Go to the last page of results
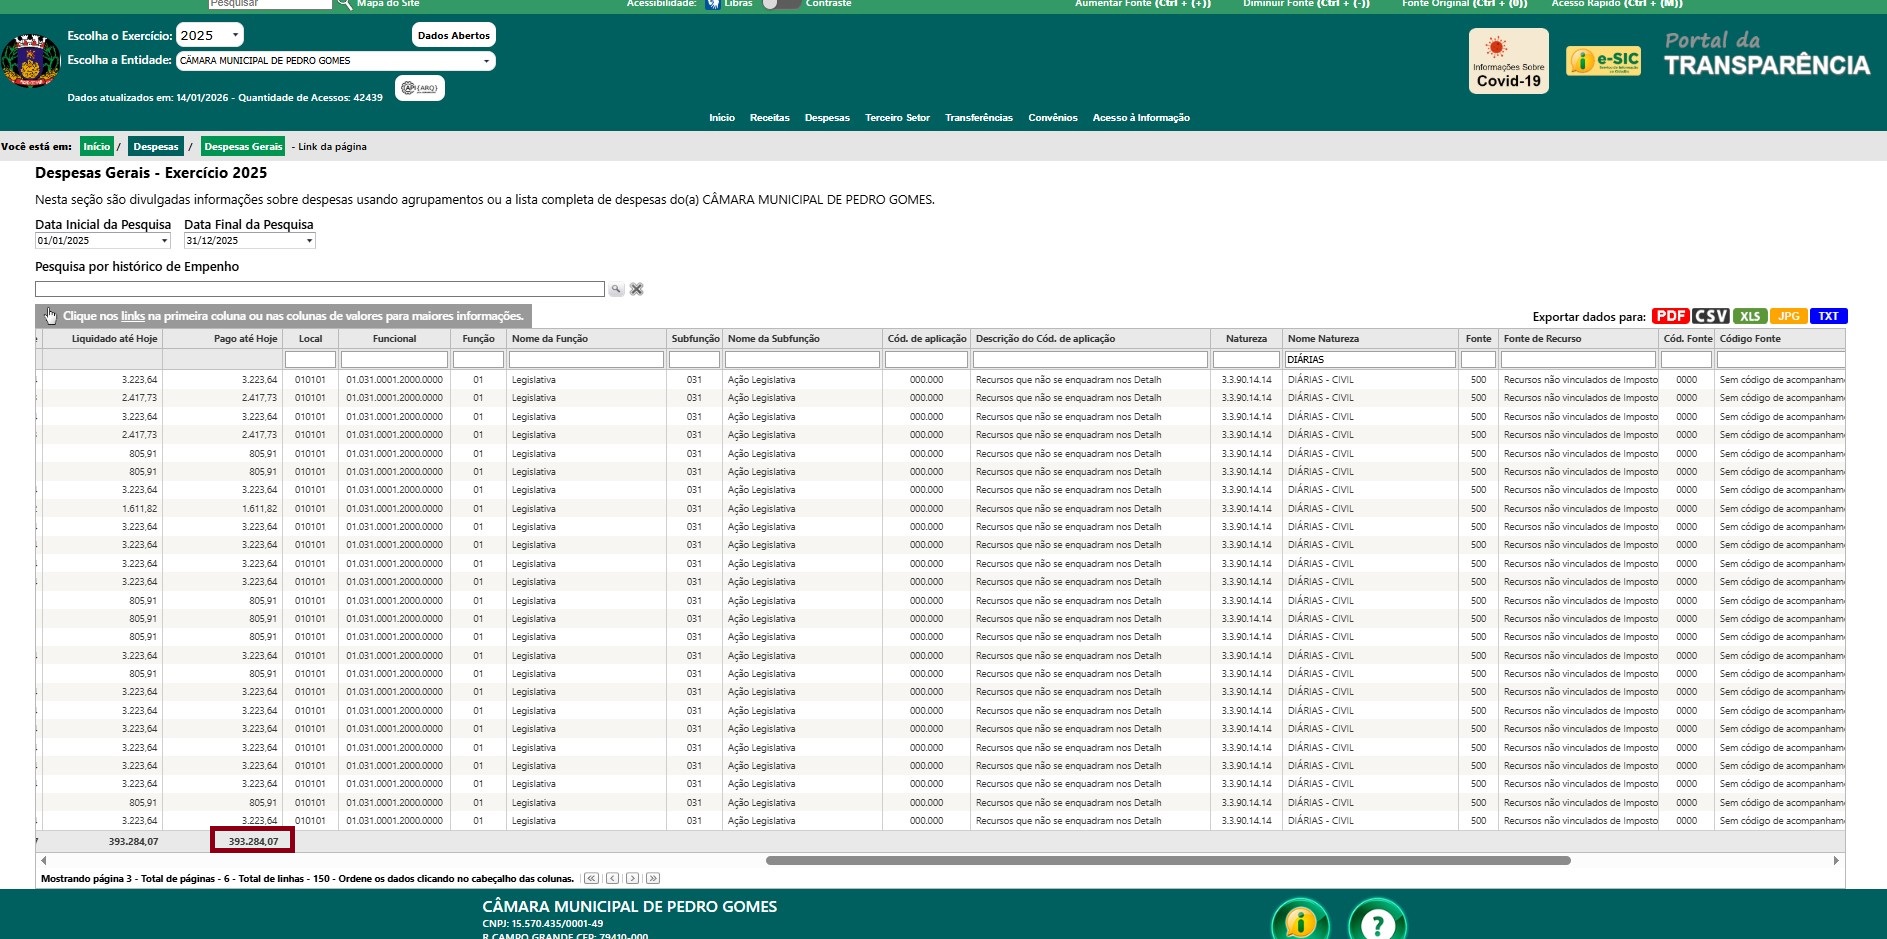This screenshot has height=939, width=1887. 653,879
